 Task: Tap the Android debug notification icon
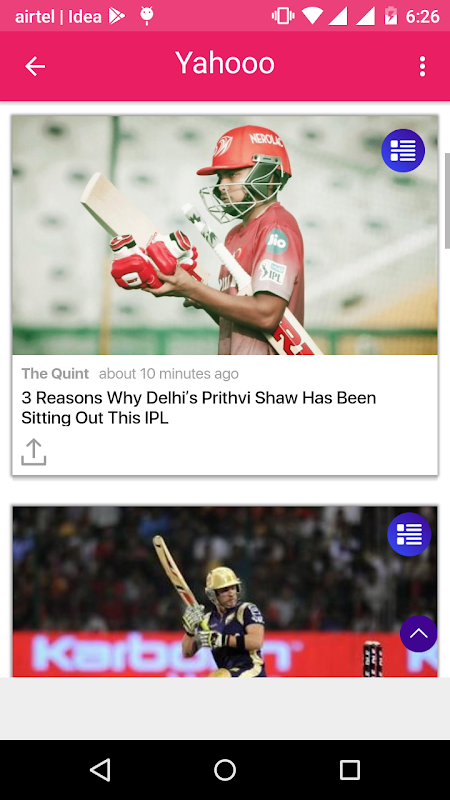coord(147,16)
